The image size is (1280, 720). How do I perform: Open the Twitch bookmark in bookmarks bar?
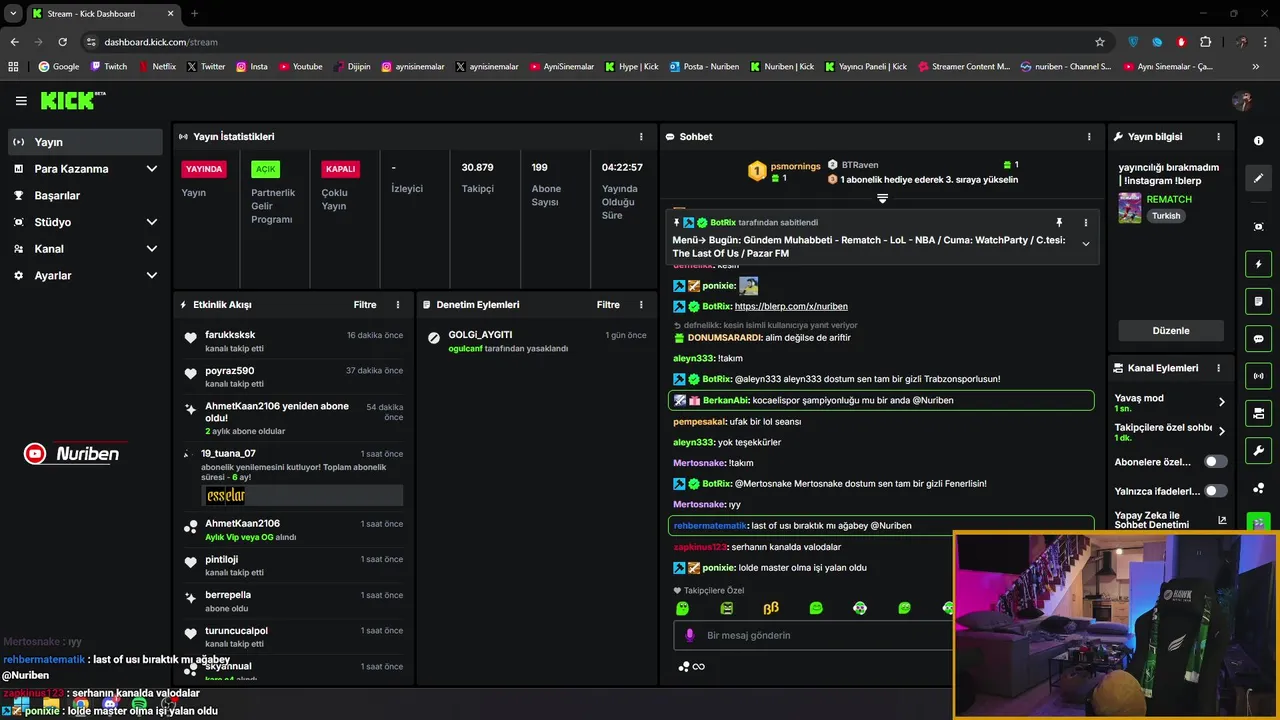click(109, 67)
